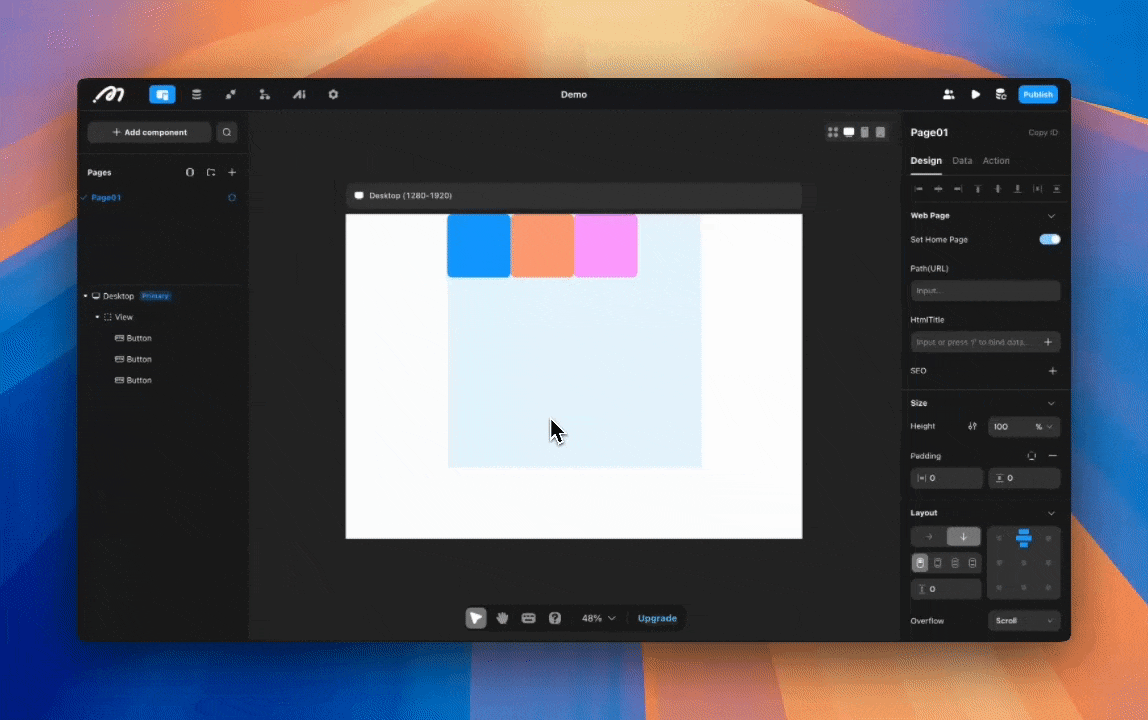Click the Add component button
Screen dimensions: 1148x720
pyautogui.click(x=149, y=133)
